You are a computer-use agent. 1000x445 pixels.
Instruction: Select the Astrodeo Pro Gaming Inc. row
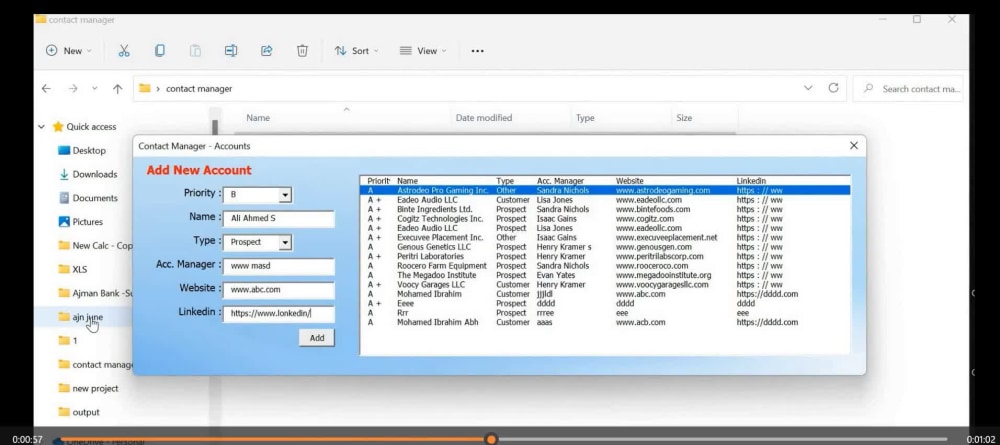pyautogui.click(x=605, y=190)
